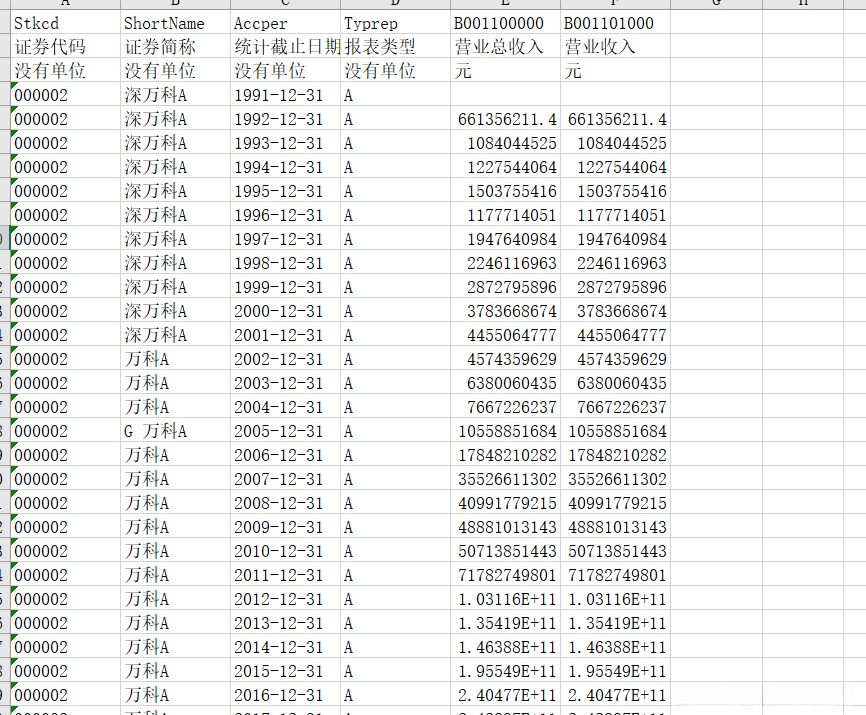Click the 661356211.4 cell in column E
866x715 pixels.
click(505, 119)
